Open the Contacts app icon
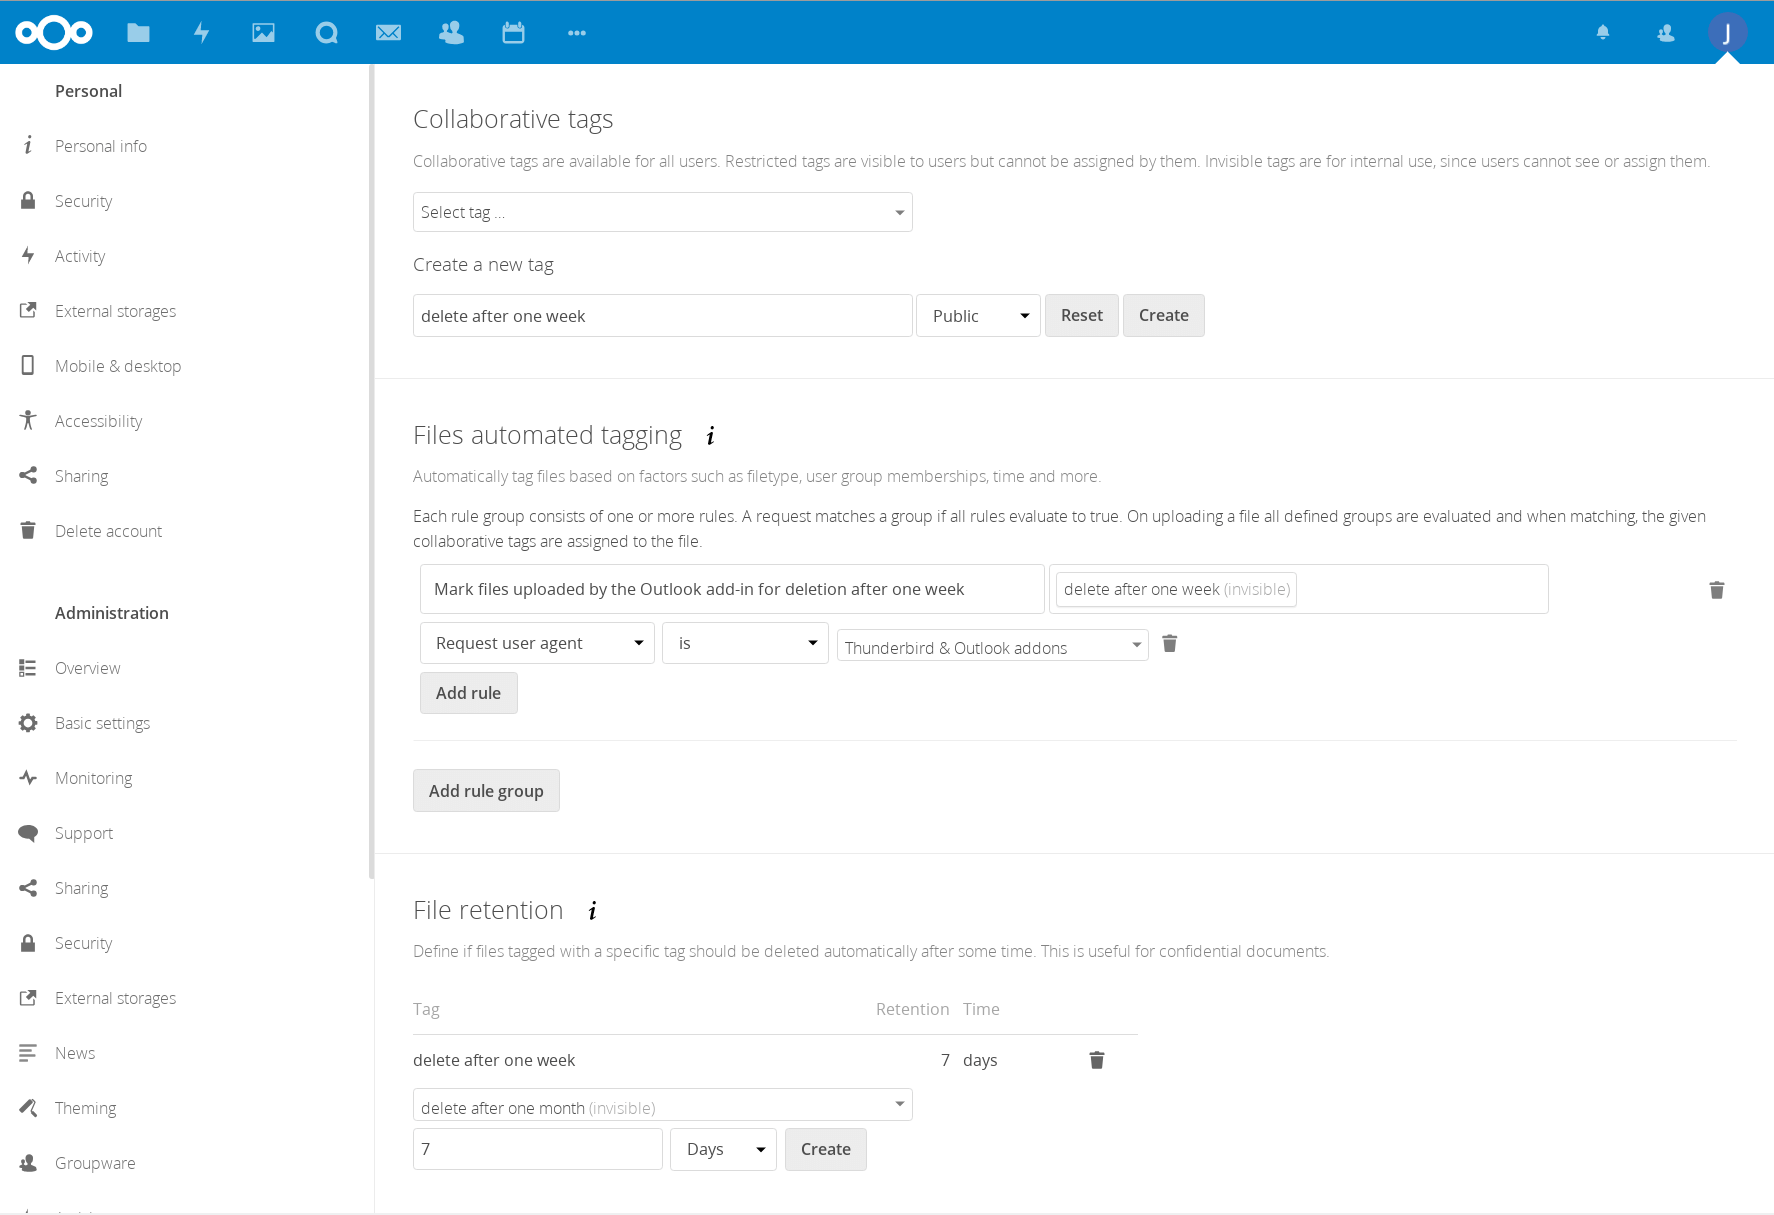Image resolution: width=1774 pixels, height=1215 pixels. pos(451,33)
